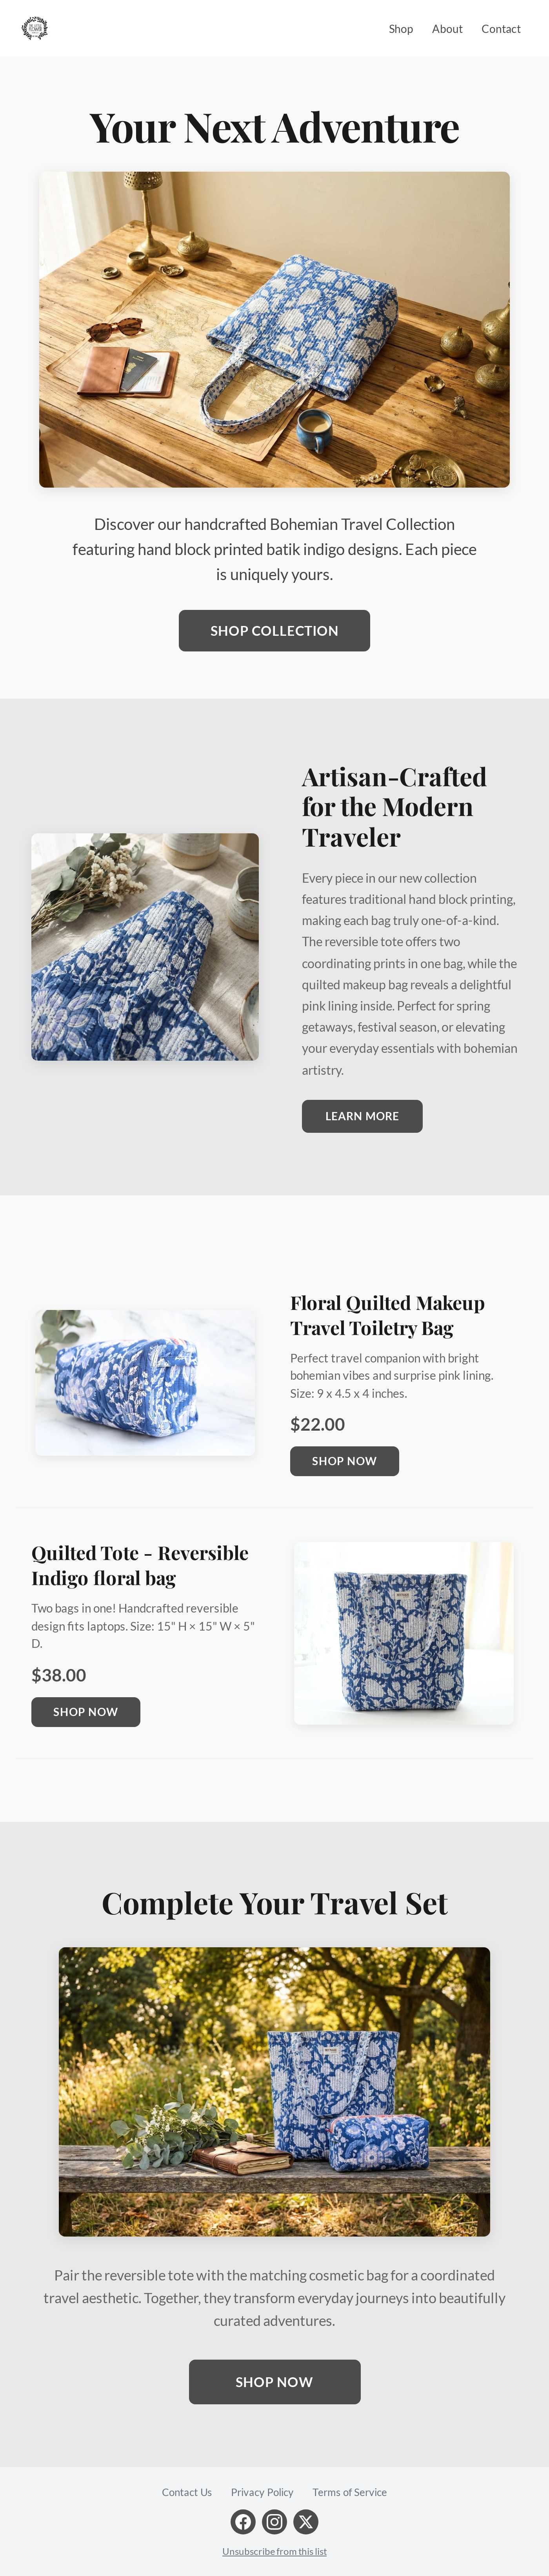This screenshot has width=549, height=2576.
Task: Open the reversible indigo tote product image
Action: [x=404, y=1633]
